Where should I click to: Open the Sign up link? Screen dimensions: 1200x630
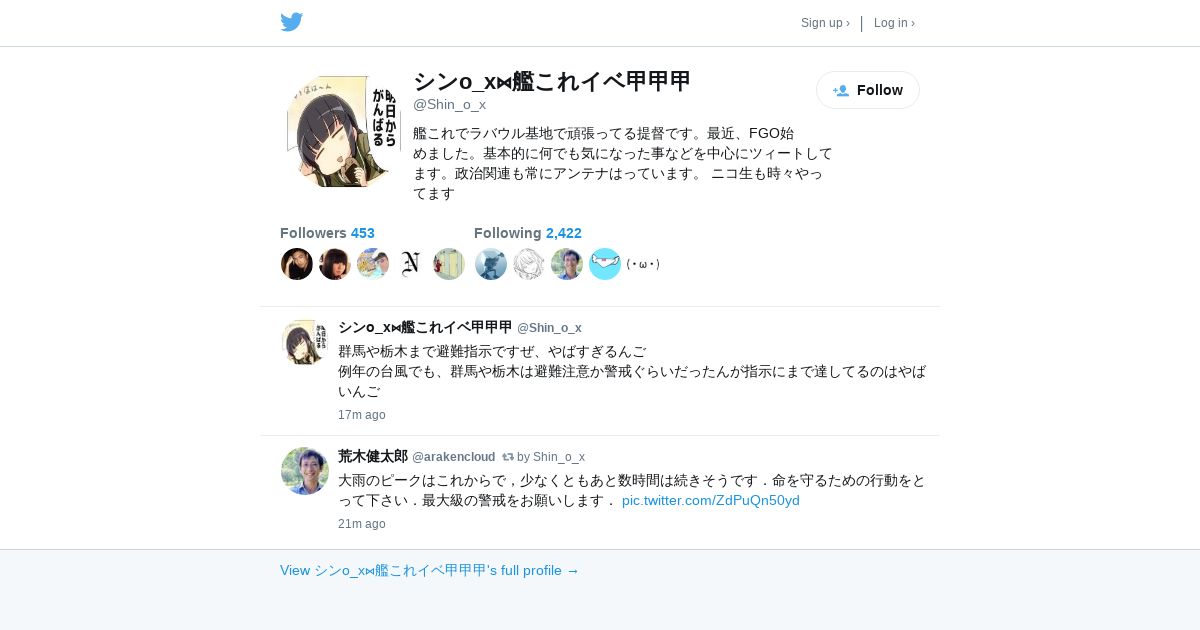pyautogui.click(x=825, y=23)
